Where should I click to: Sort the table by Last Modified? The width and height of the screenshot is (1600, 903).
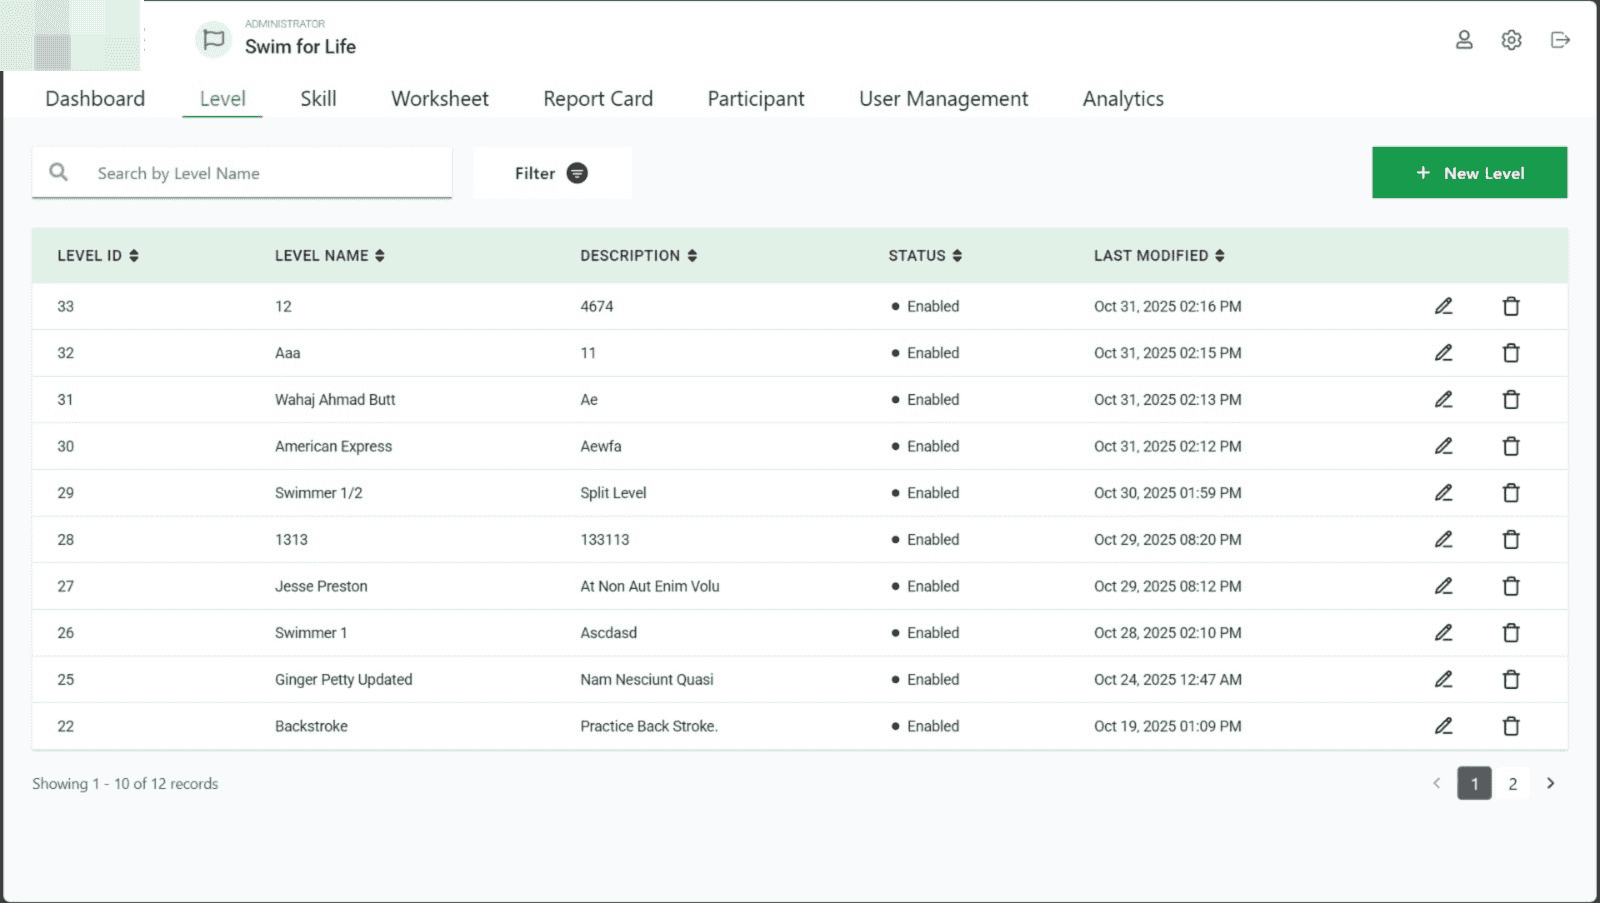[1158, 255]
